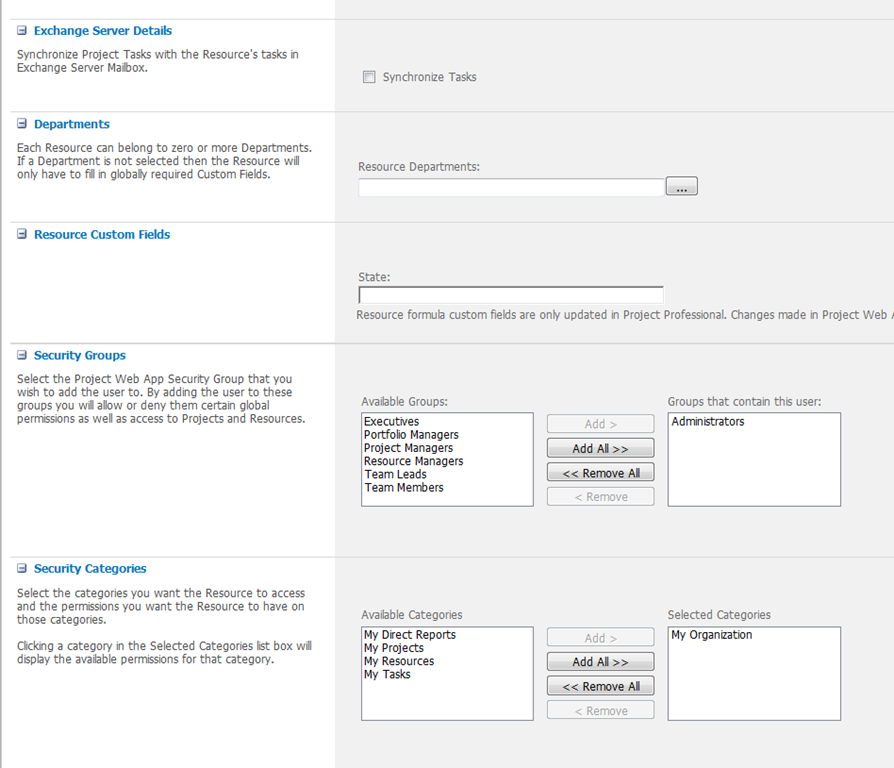Select Executives in Available Groups

(x=392, y=422)
